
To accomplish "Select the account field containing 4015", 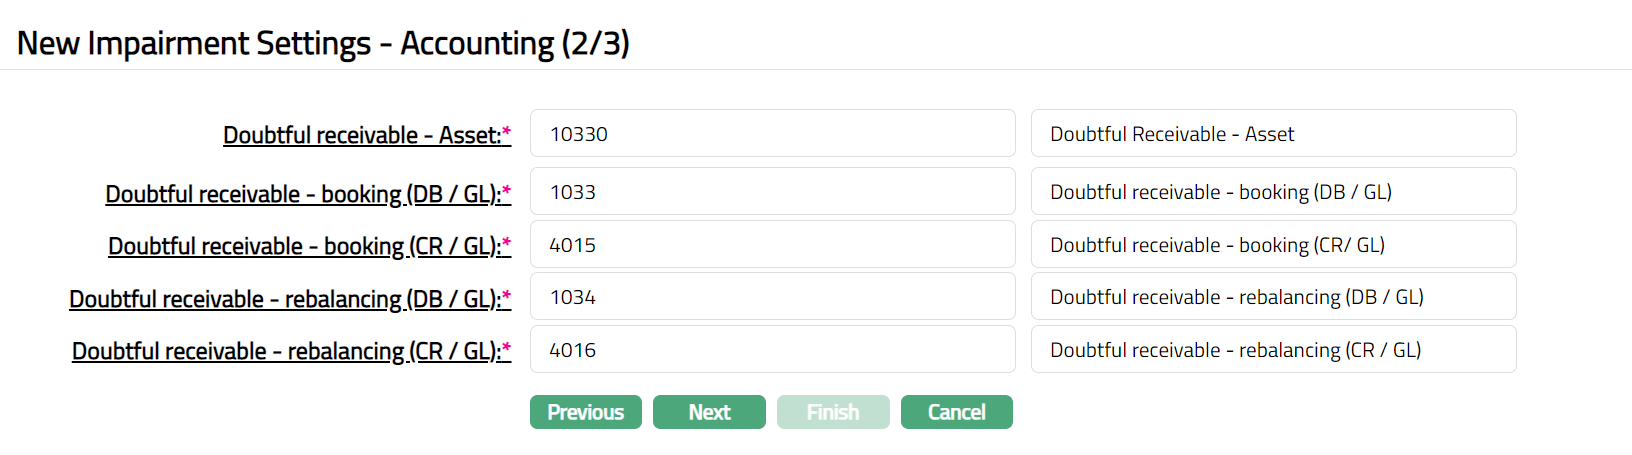I will point(772,245).
